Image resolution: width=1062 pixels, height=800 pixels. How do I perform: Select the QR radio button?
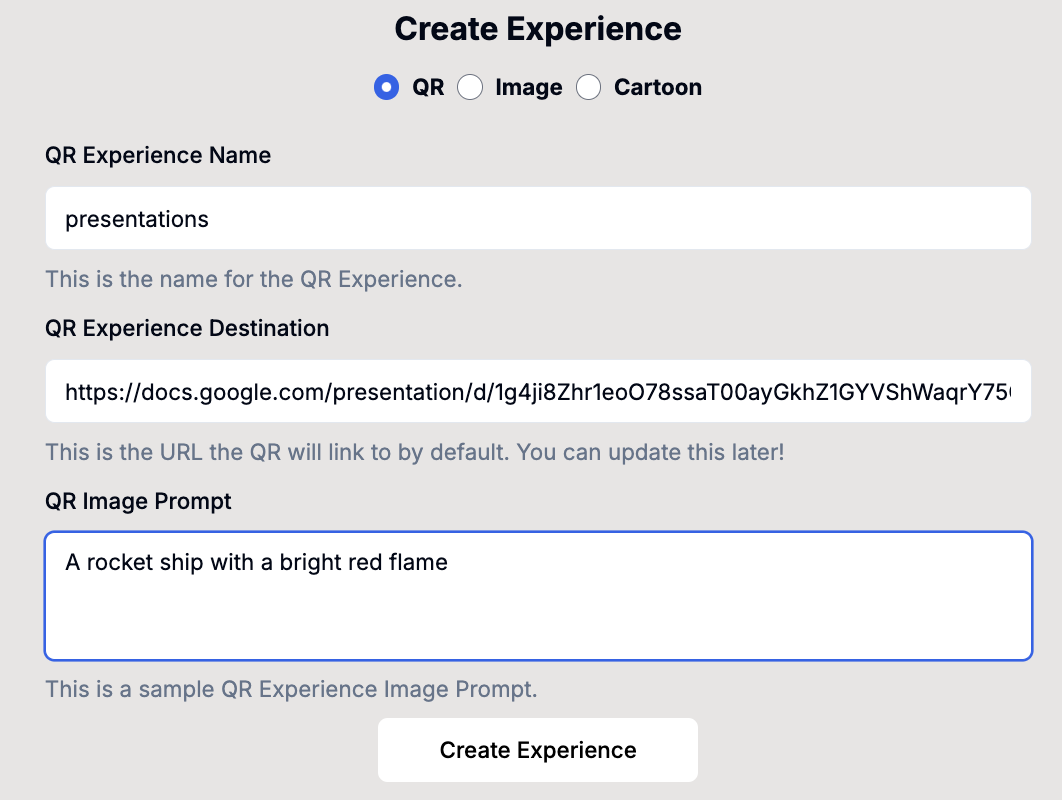(x=386, y=87)
